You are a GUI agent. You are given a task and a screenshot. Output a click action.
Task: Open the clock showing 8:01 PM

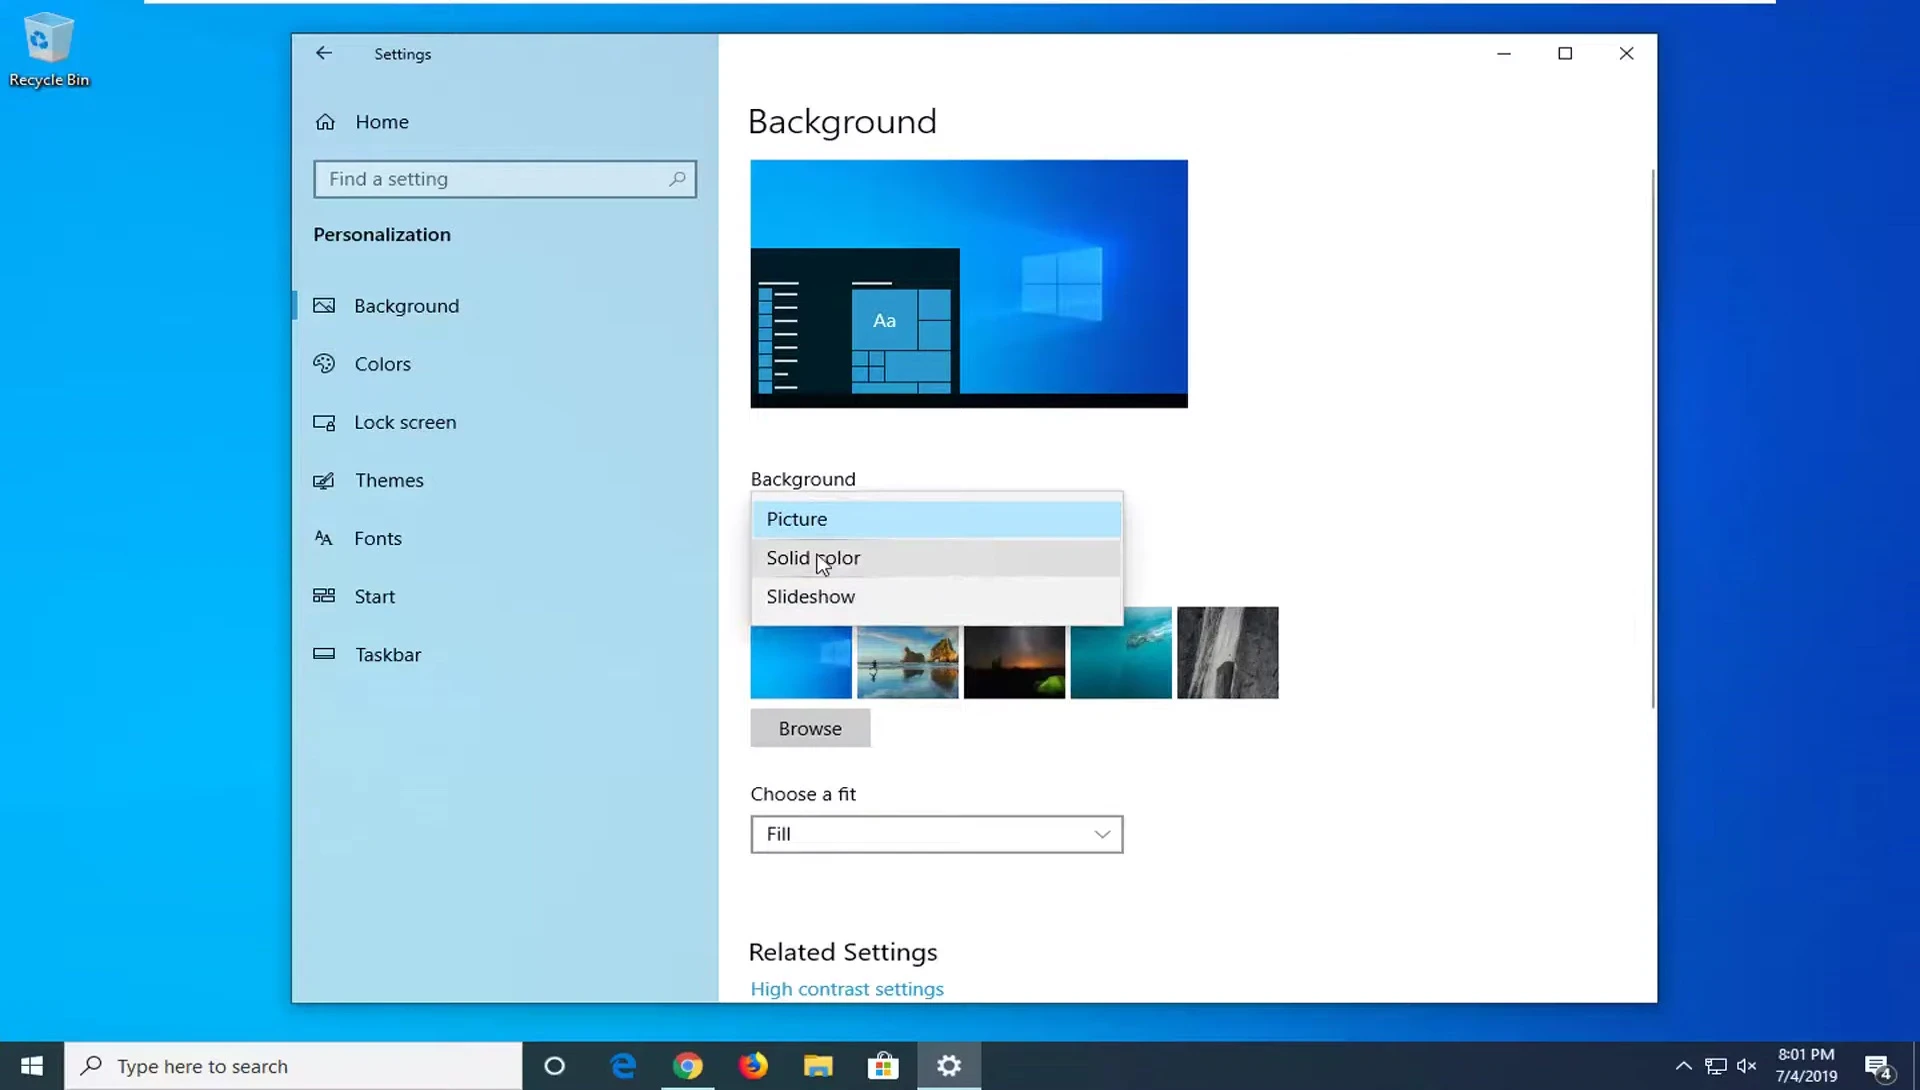point(1806,1066)
